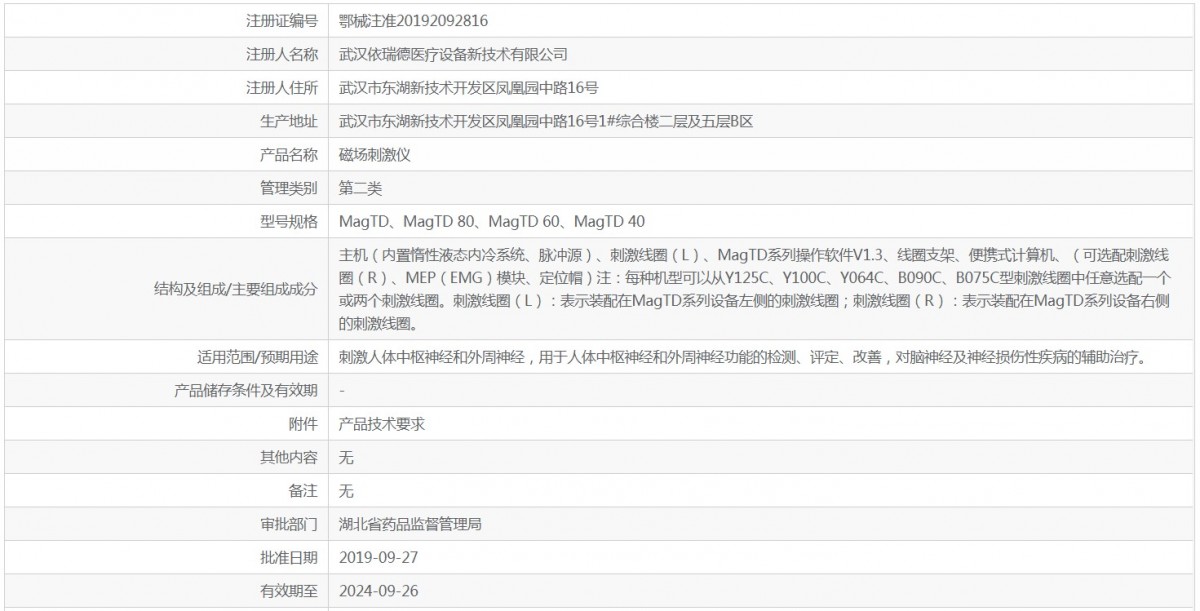Screen dimensions: 1200x611
Task: Select category value '第二类'
Action: point(361,188)
